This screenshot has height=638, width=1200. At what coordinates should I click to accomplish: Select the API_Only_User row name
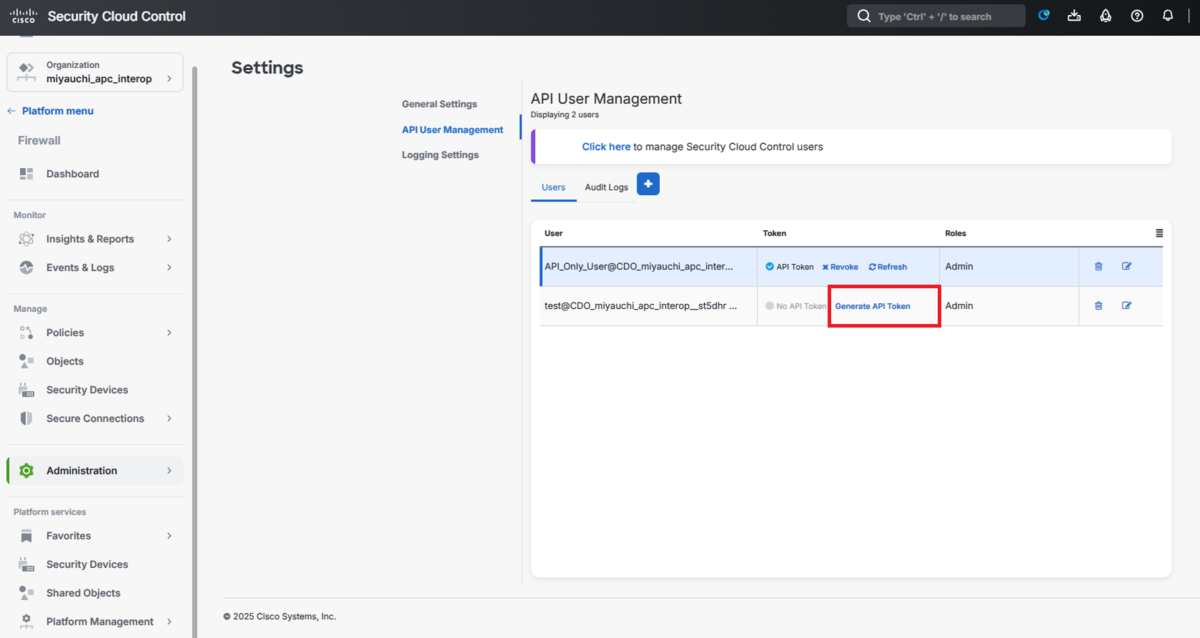tap(638, 267)
